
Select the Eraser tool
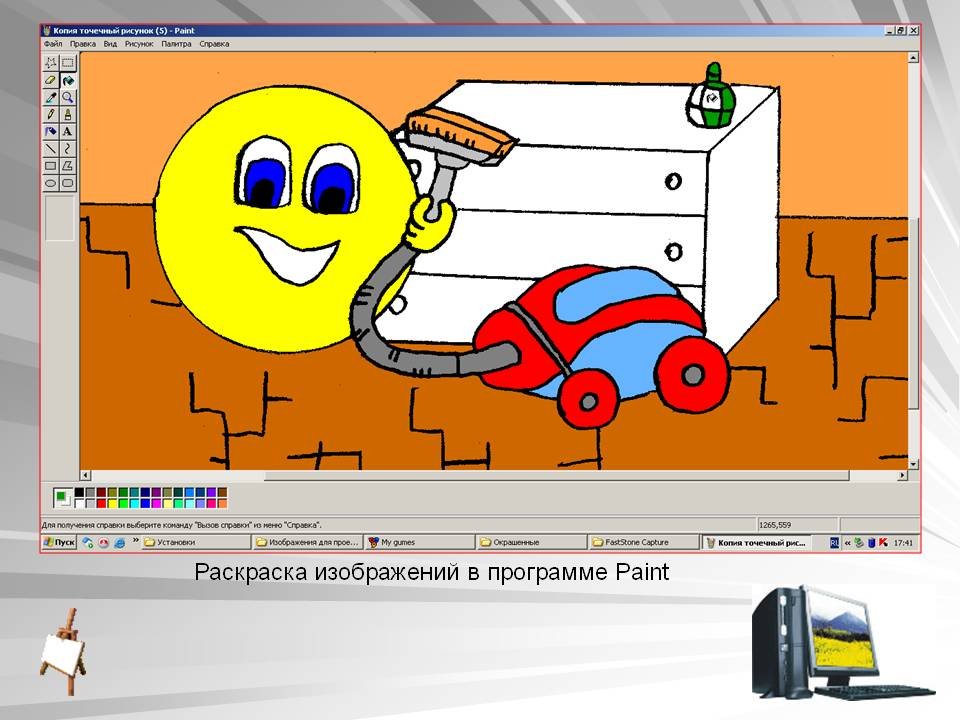51,80
